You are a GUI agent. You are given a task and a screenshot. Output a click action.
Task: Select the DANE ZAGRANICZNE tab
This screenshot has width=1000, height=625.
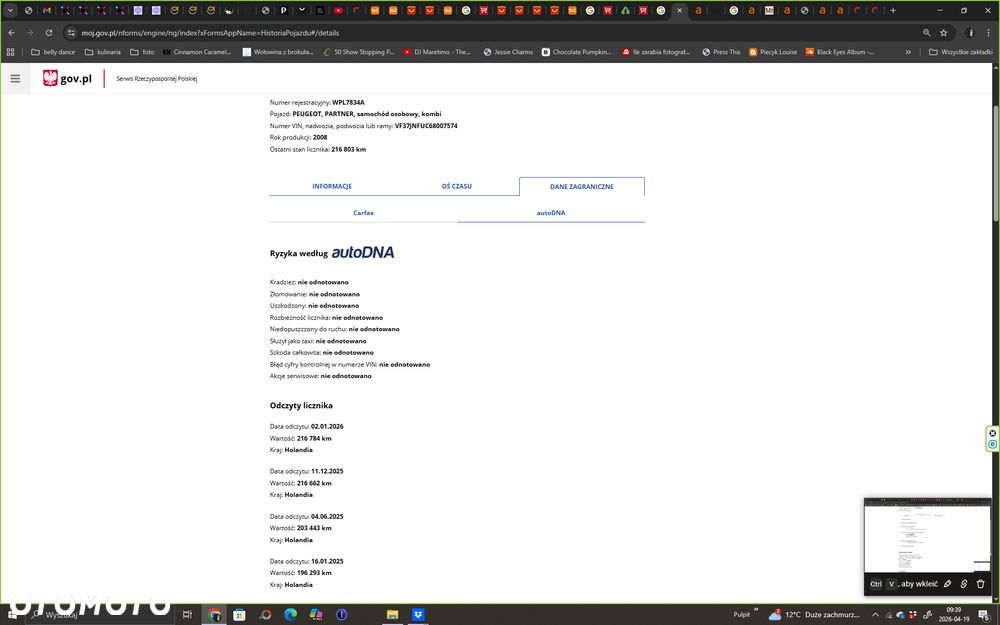(582, 186)
